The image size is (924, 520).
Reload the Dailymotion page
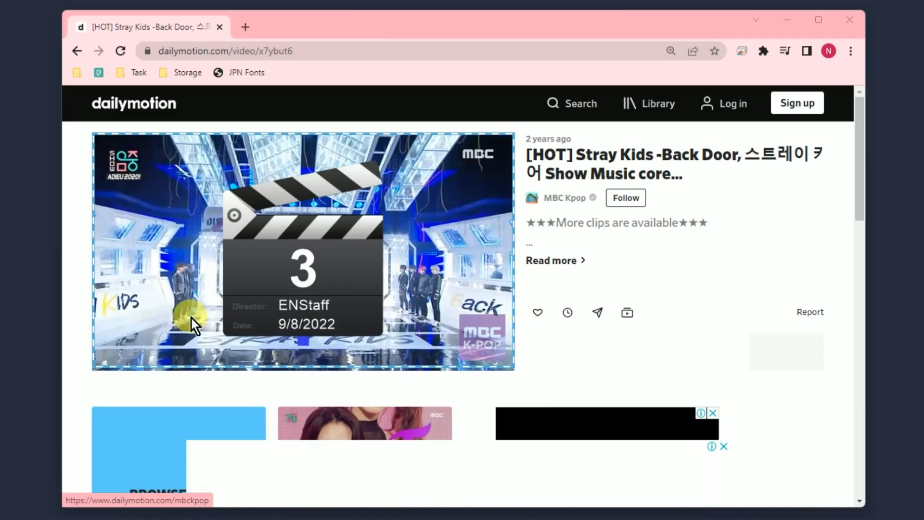pos(120,51)
